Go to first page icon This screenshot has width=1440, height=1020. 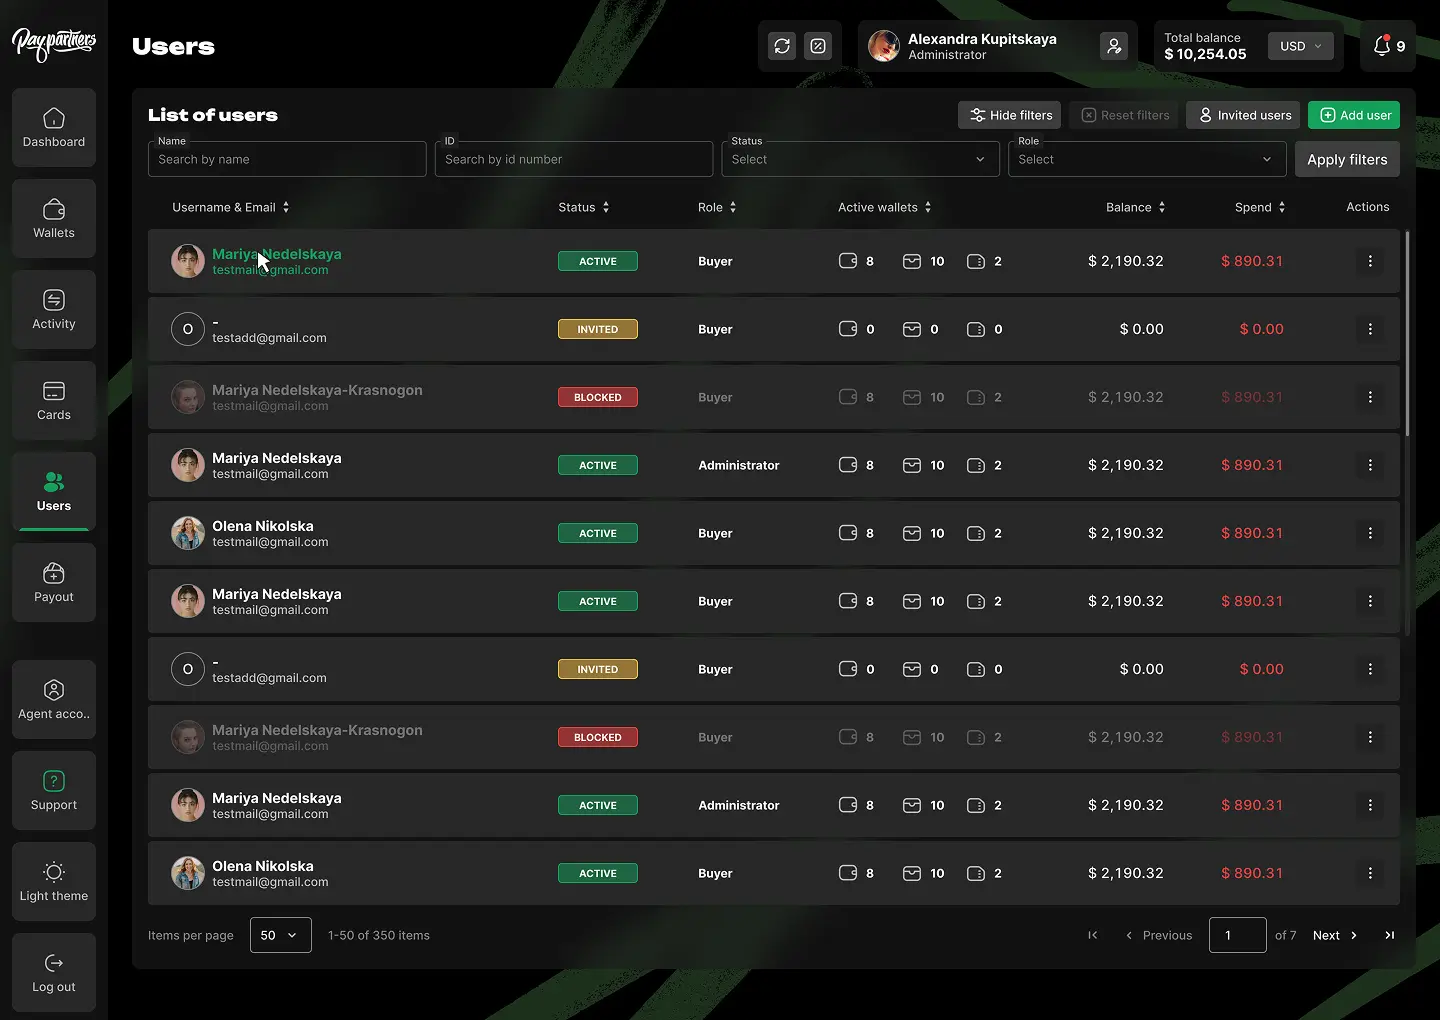coord(1093,935)
